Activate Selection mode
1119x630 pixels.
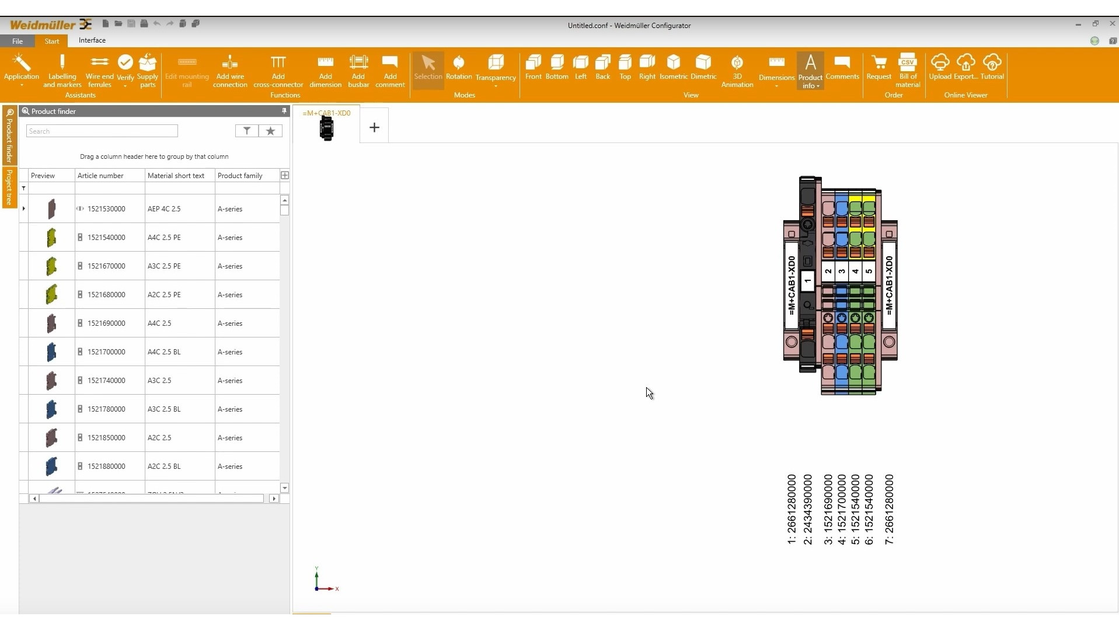[428, 68]
